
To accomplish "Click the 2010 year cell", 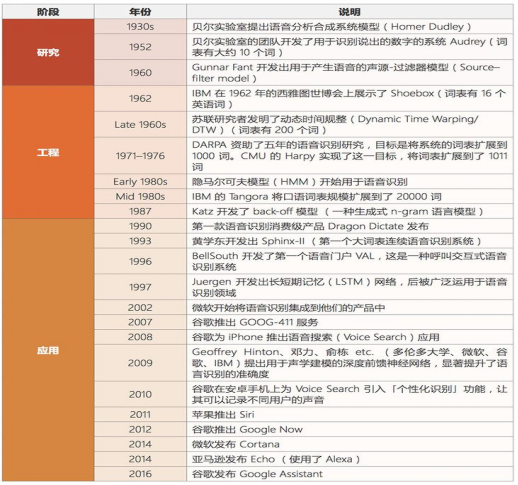I will 140,394.
